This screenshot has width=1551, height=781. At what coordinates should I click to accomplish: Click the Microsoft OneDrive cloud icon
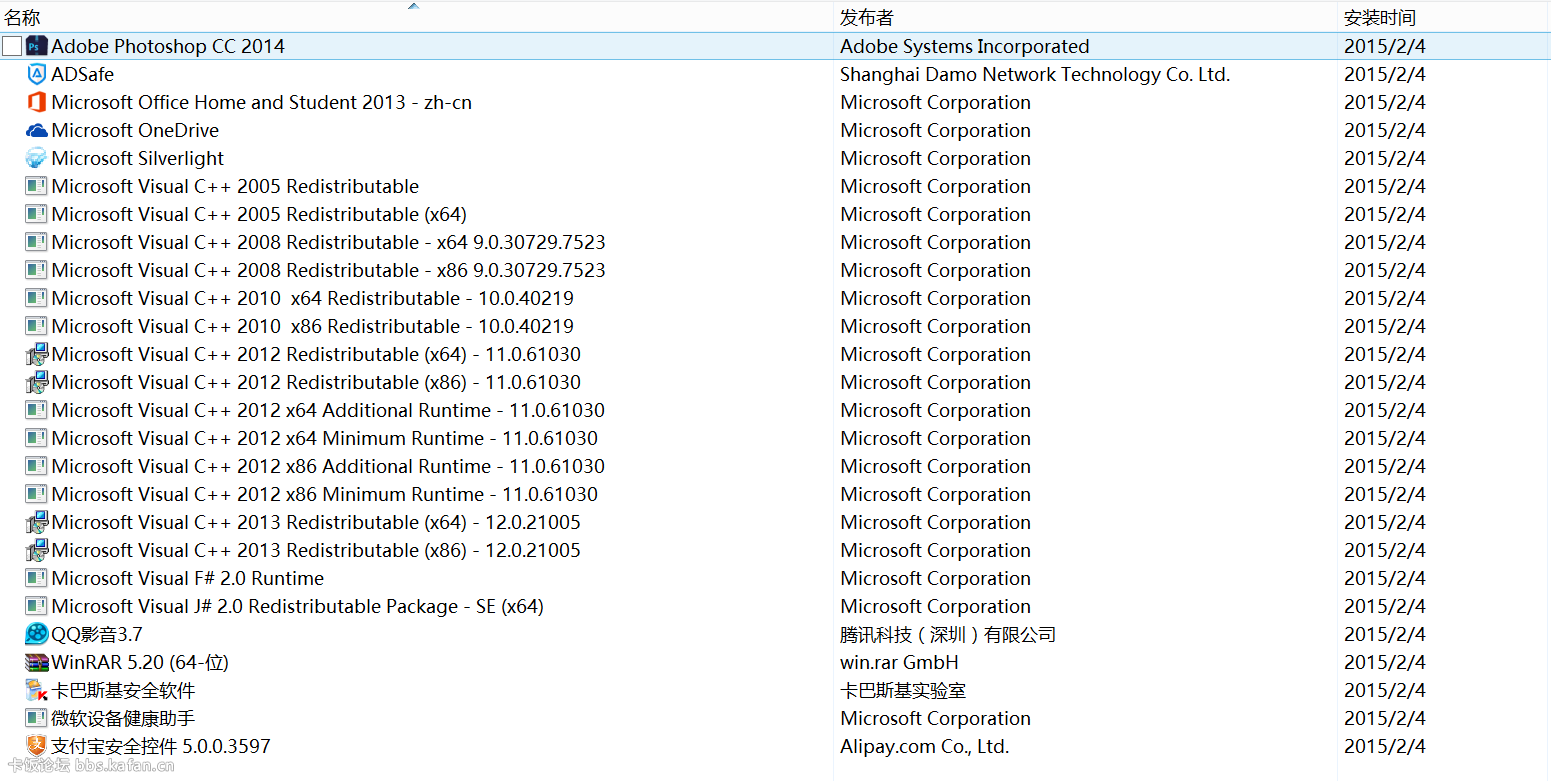click(x=37, y=130)
